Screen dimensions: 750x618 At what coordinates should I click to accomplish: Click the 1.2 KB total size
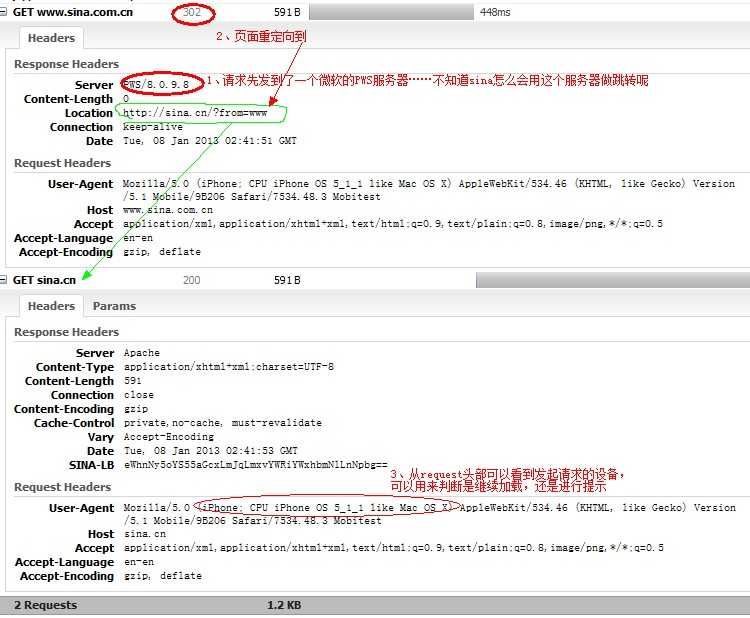[284, 605]
